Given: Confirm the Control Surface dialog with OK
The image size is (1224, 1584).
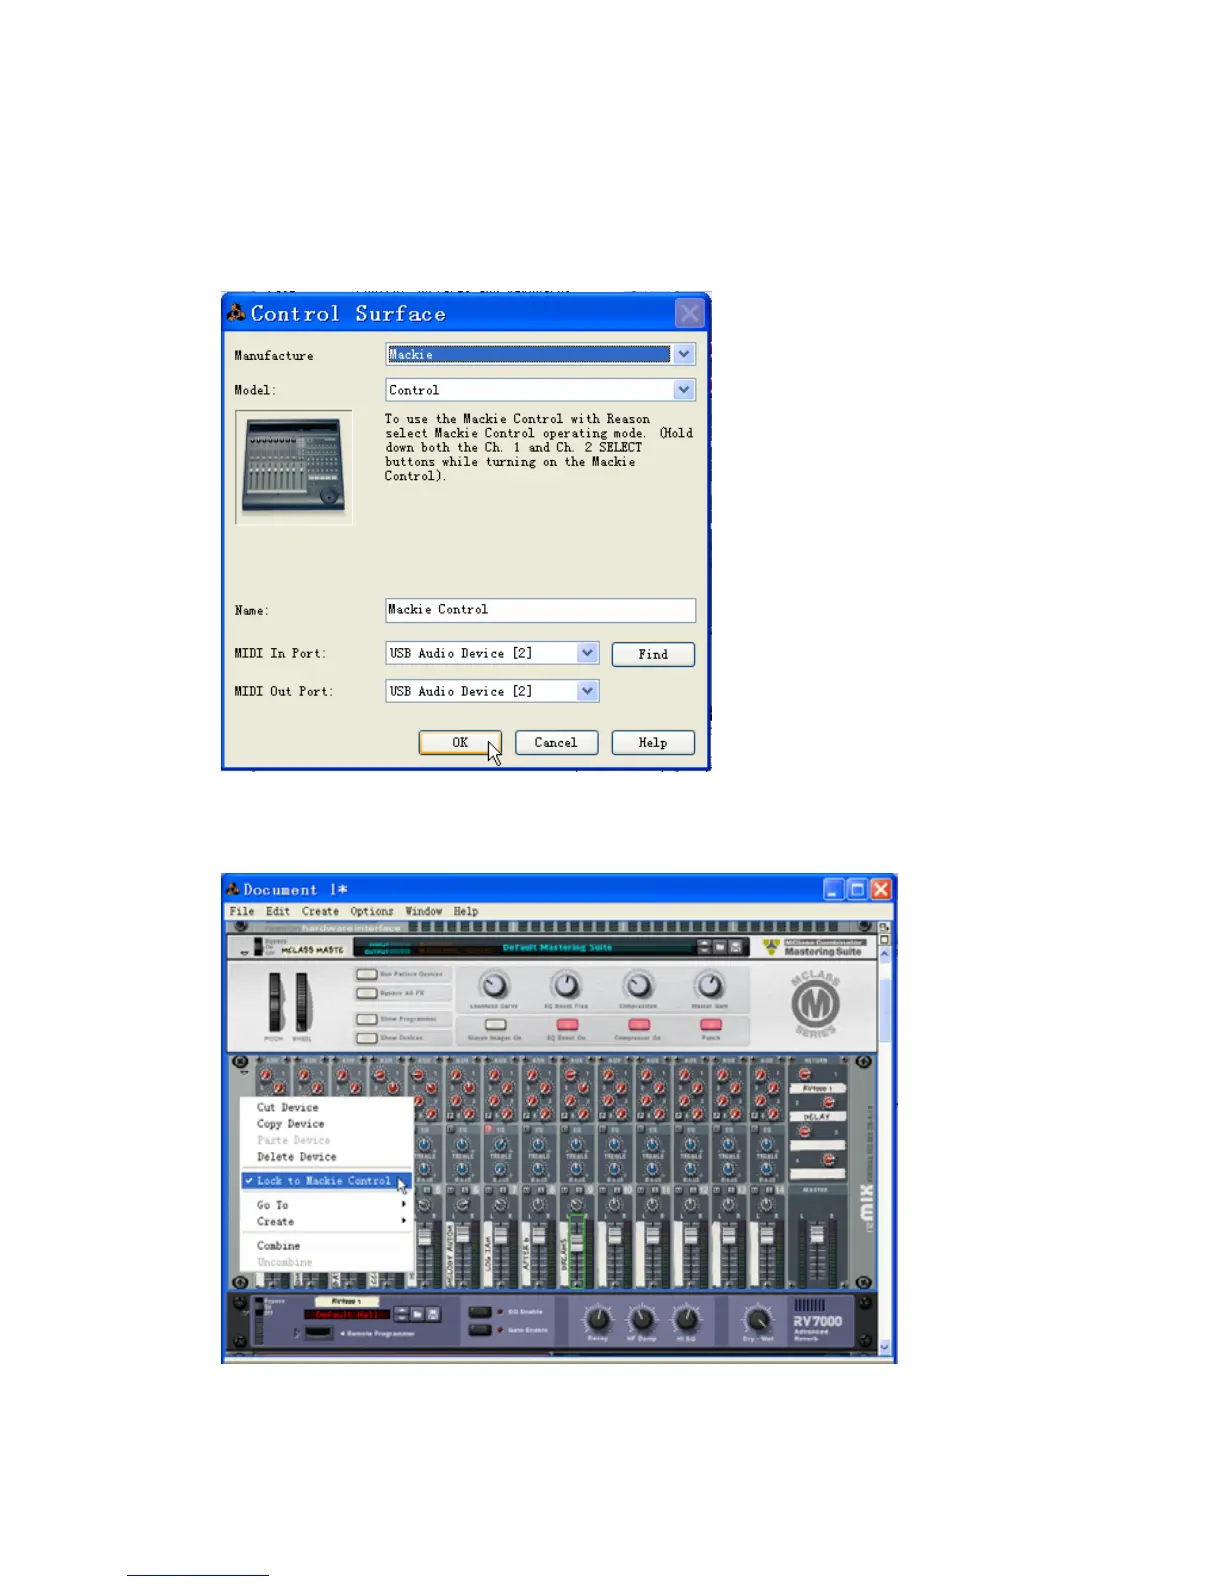Looking at the screenshot, I should click(x=460, y=743).
